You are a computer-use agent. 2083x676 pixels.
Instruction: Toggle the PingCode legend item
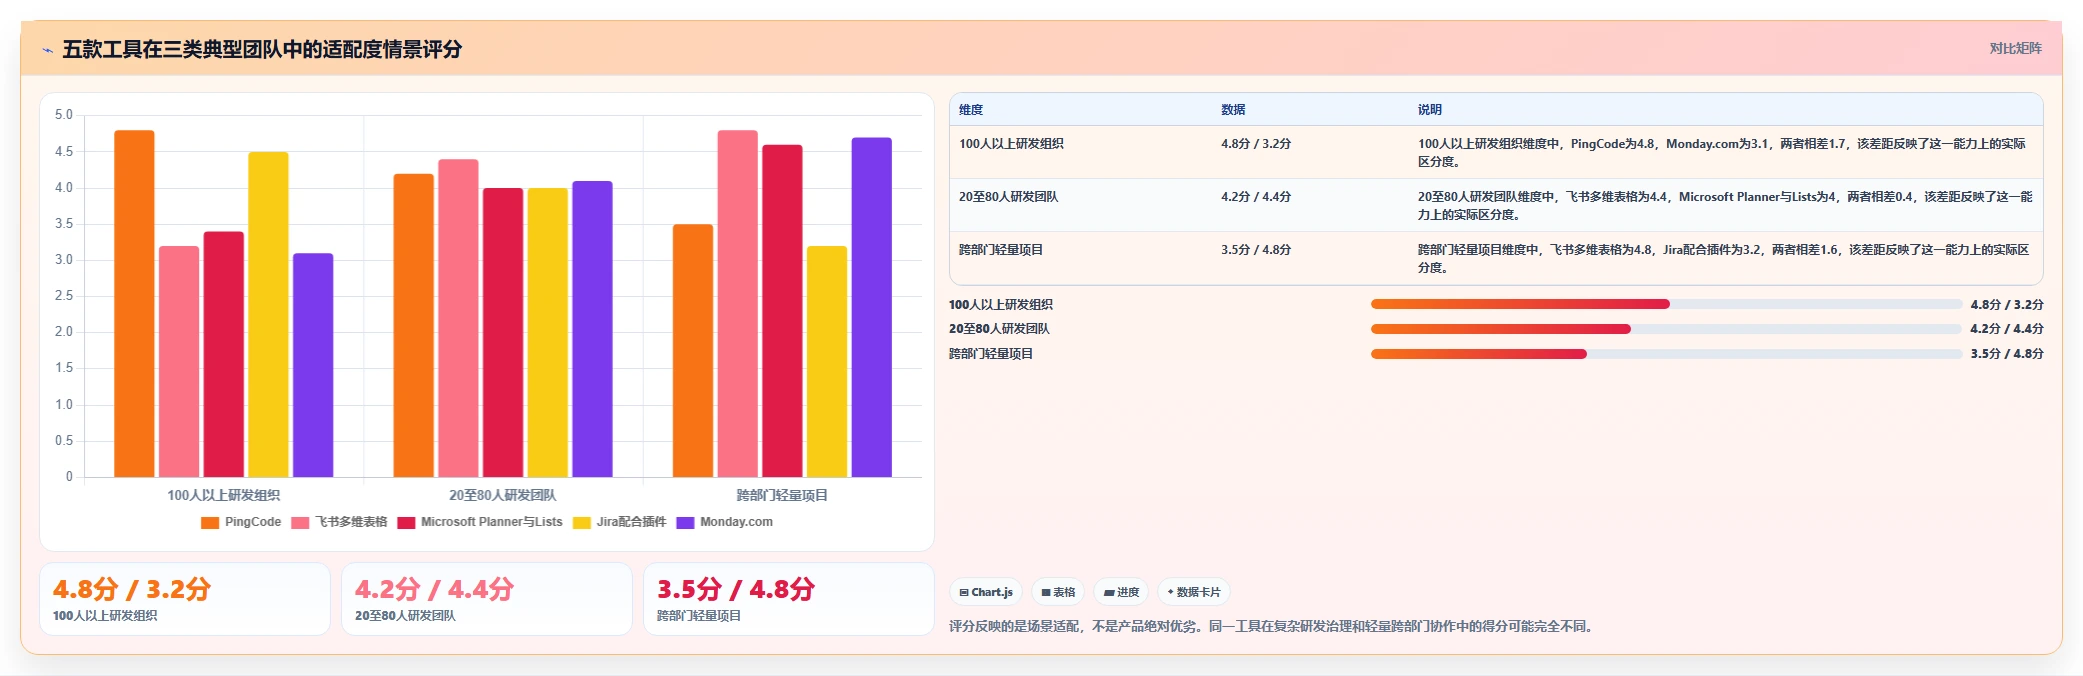tap(241, 522)
